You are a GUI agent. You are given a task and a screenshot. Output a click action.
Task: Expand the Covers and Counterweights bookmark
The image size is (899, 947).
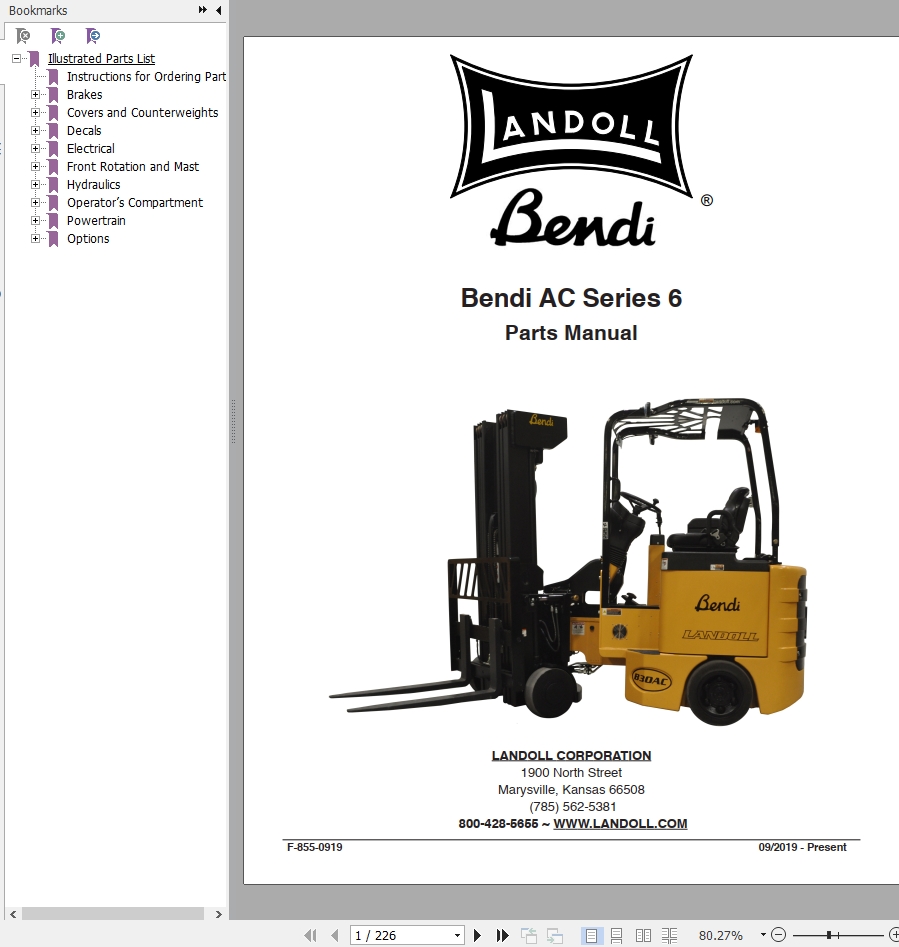[35, 113]
